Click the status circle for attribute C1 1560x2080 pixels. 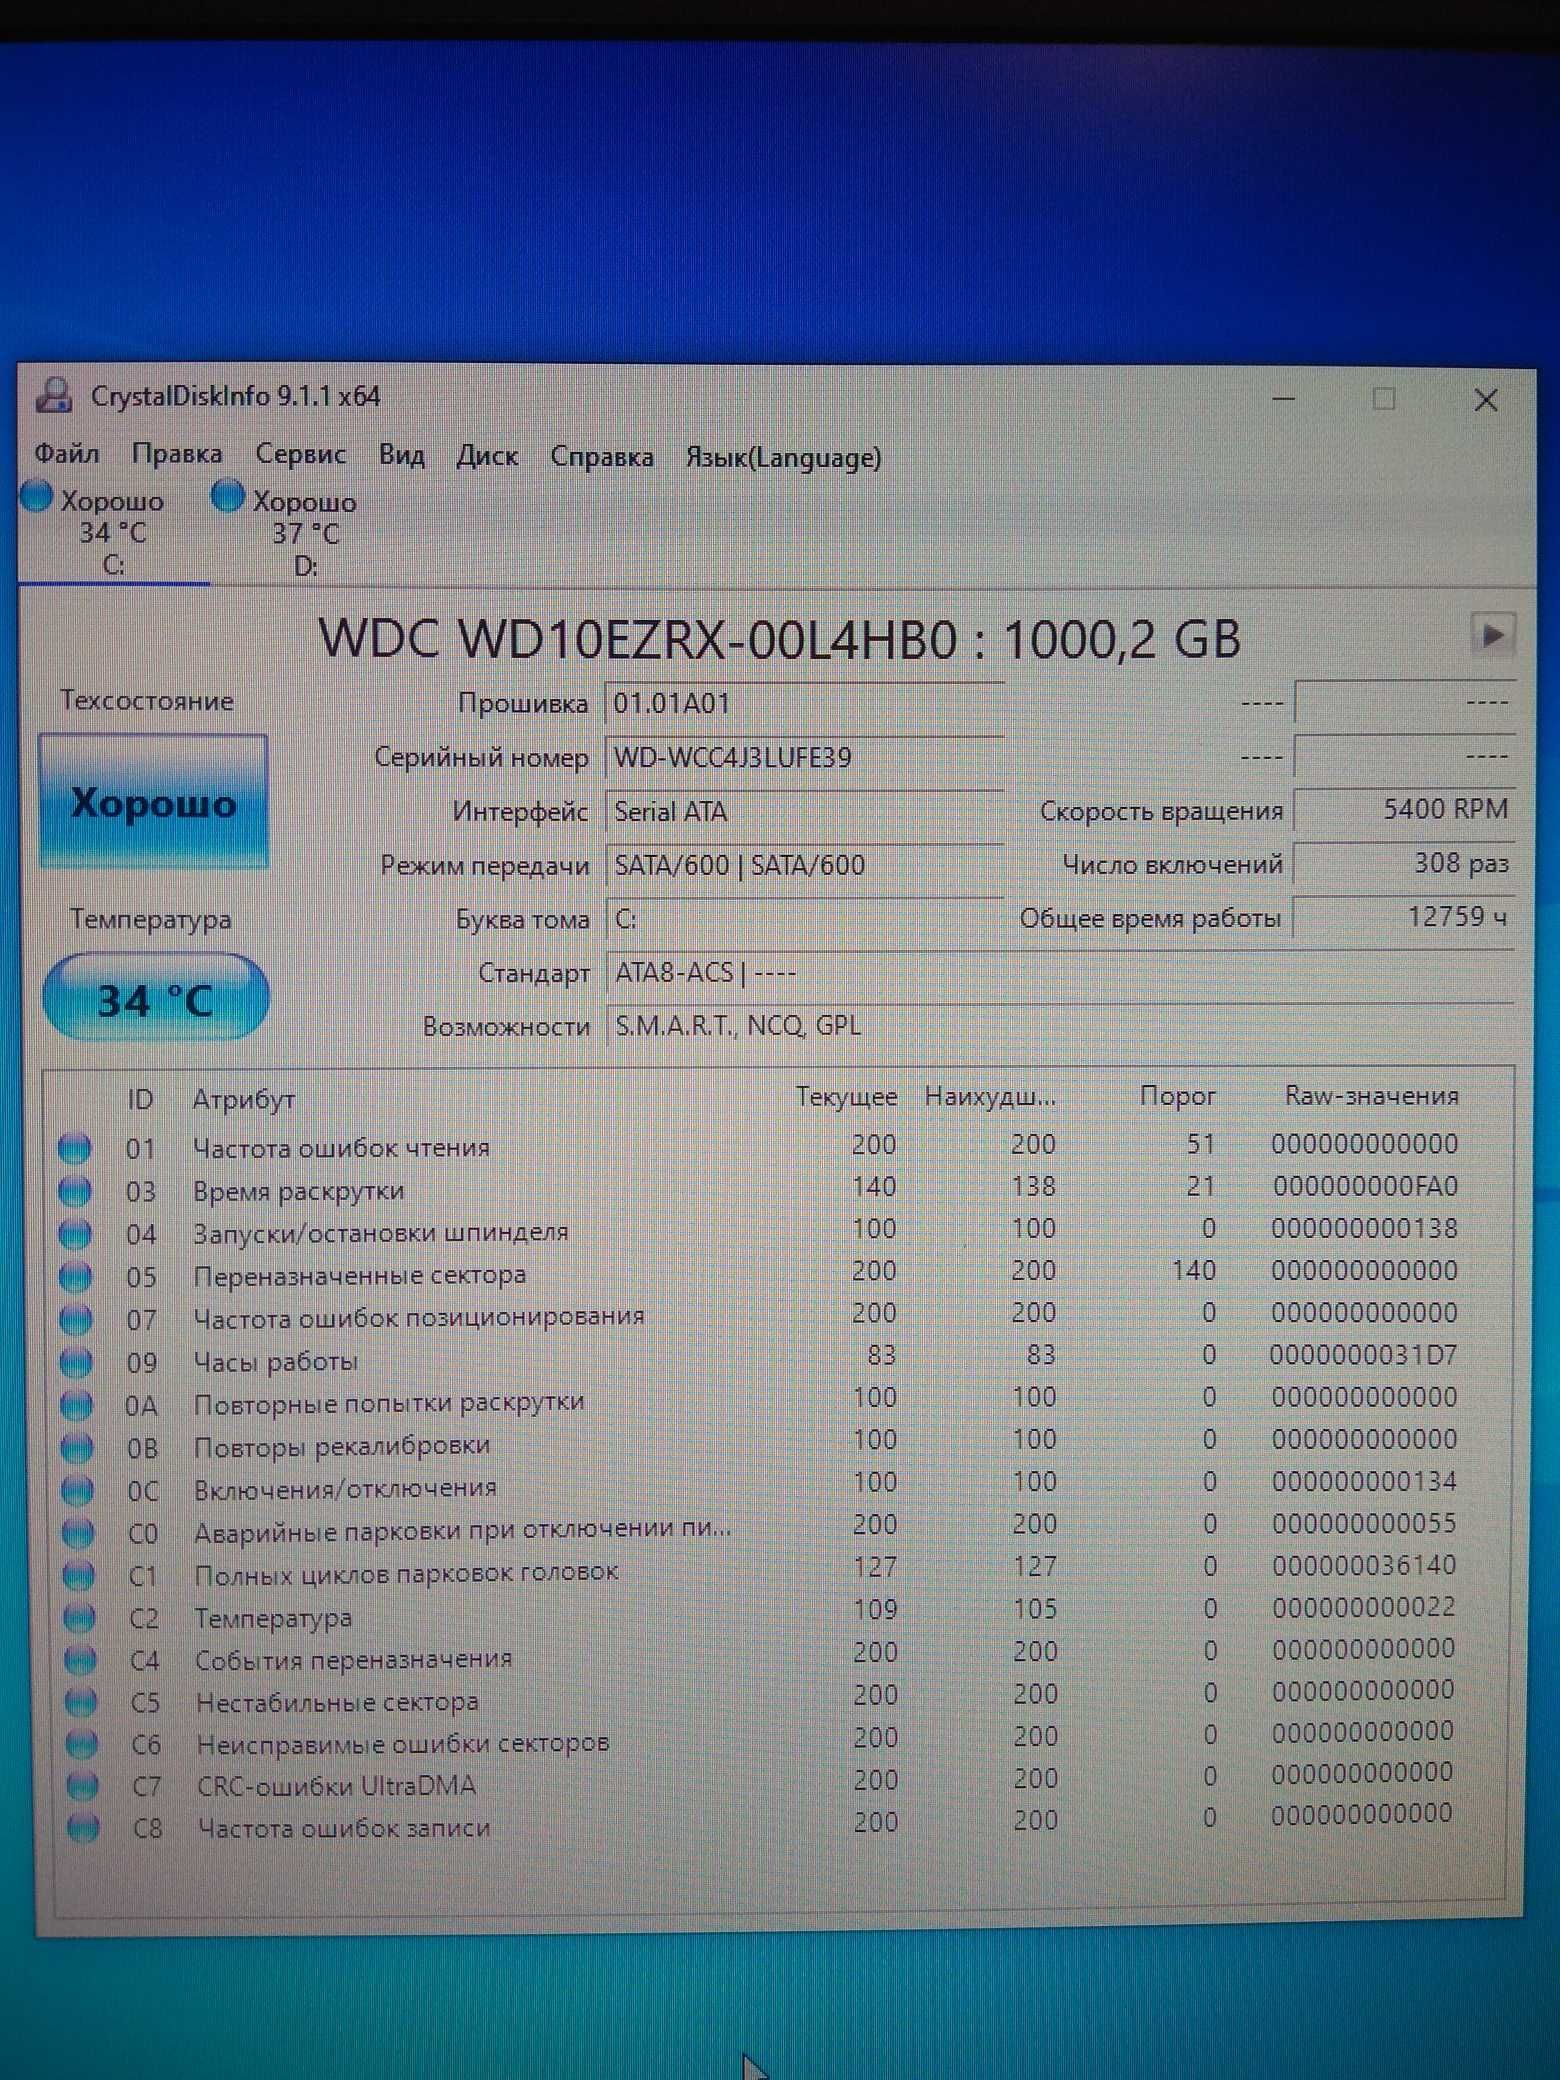pyautogui.click(x=79, y=1575)
